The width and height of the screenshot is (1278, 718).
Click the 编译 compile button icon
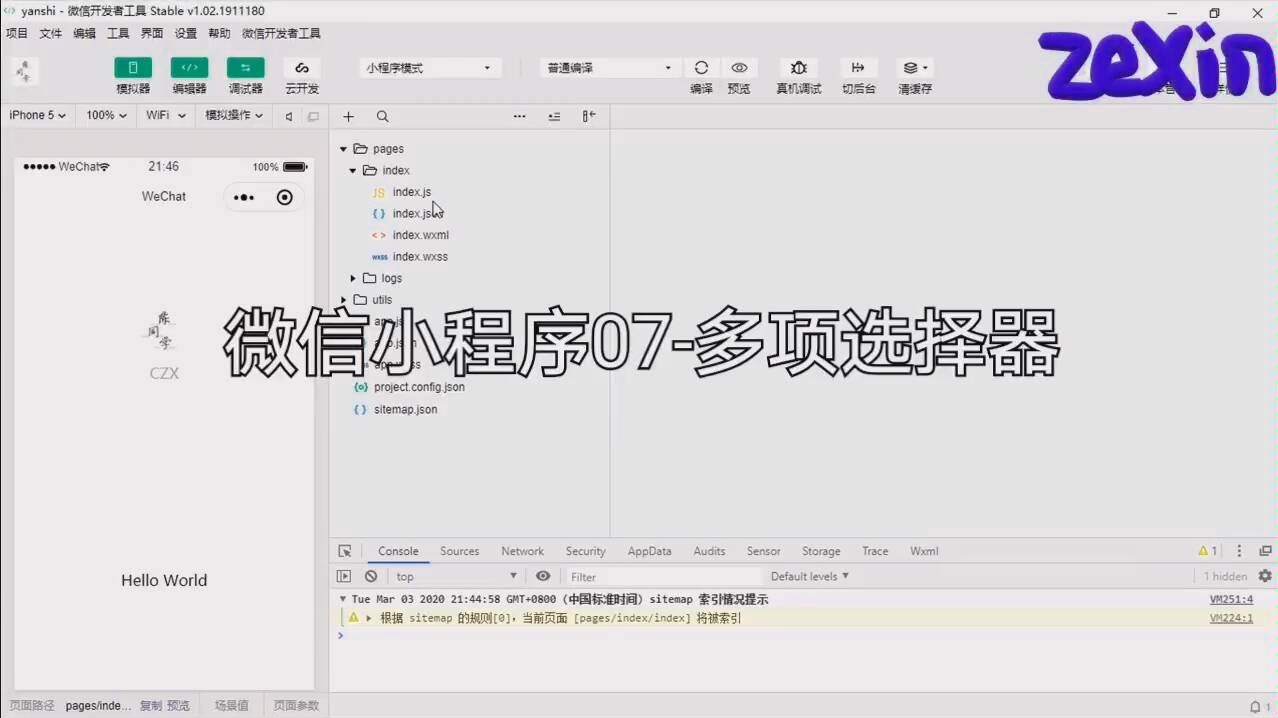point(701,67)
